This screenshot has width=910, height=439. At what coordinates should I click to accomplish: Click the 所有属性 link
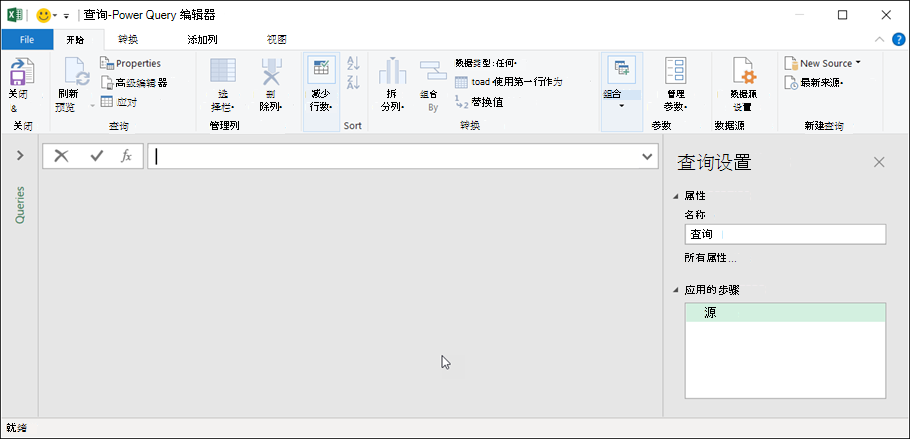pos(710,258)
